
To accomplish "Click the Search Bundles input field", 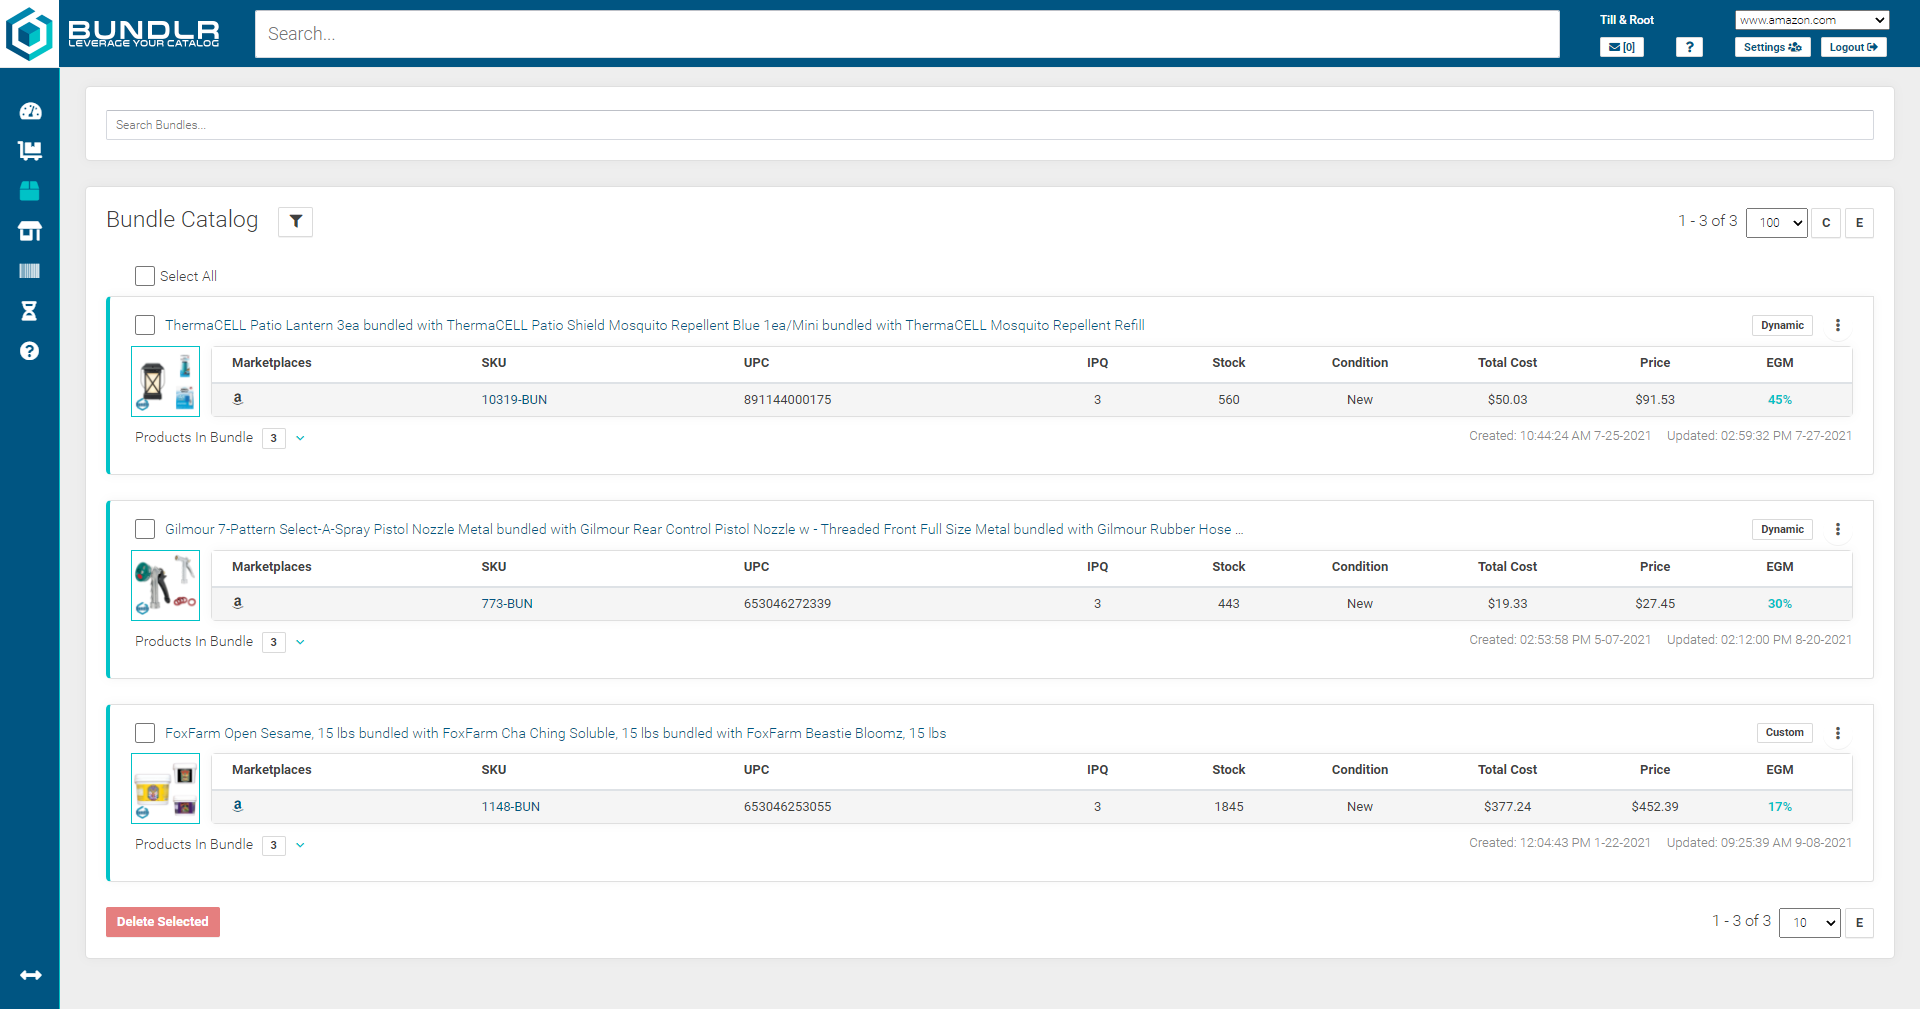I will pyautogui.click(x=989, y=125).
